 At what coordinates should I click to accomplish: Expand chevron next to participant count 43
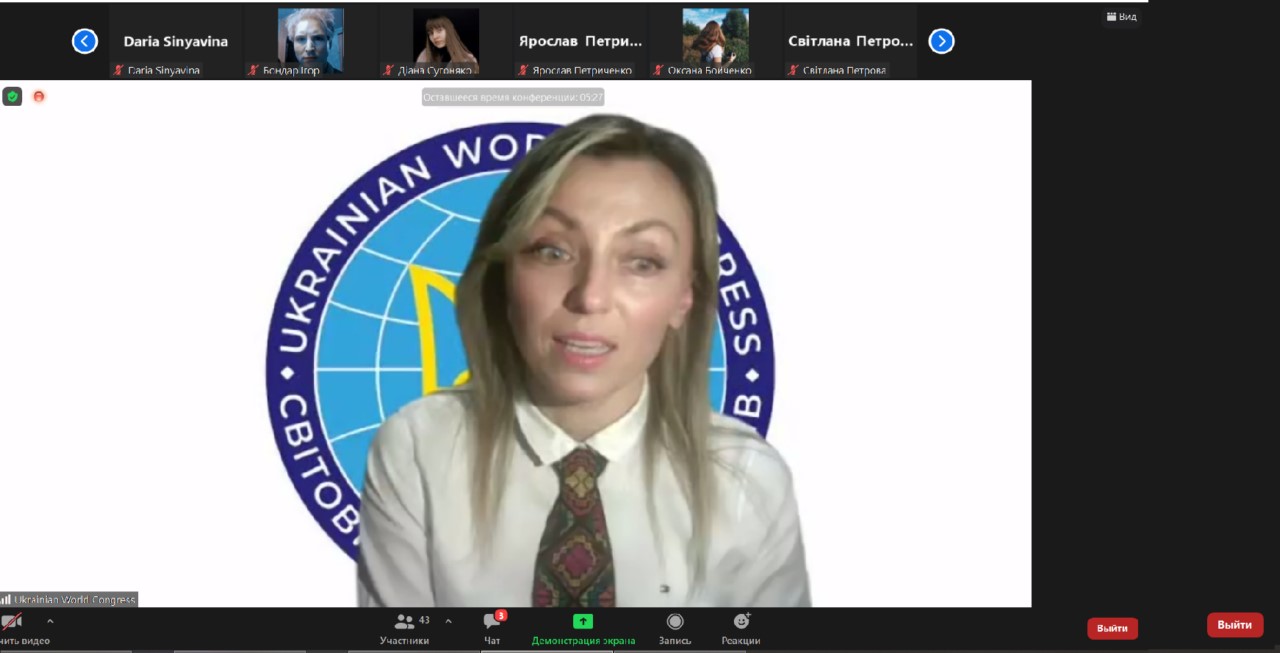448,621
